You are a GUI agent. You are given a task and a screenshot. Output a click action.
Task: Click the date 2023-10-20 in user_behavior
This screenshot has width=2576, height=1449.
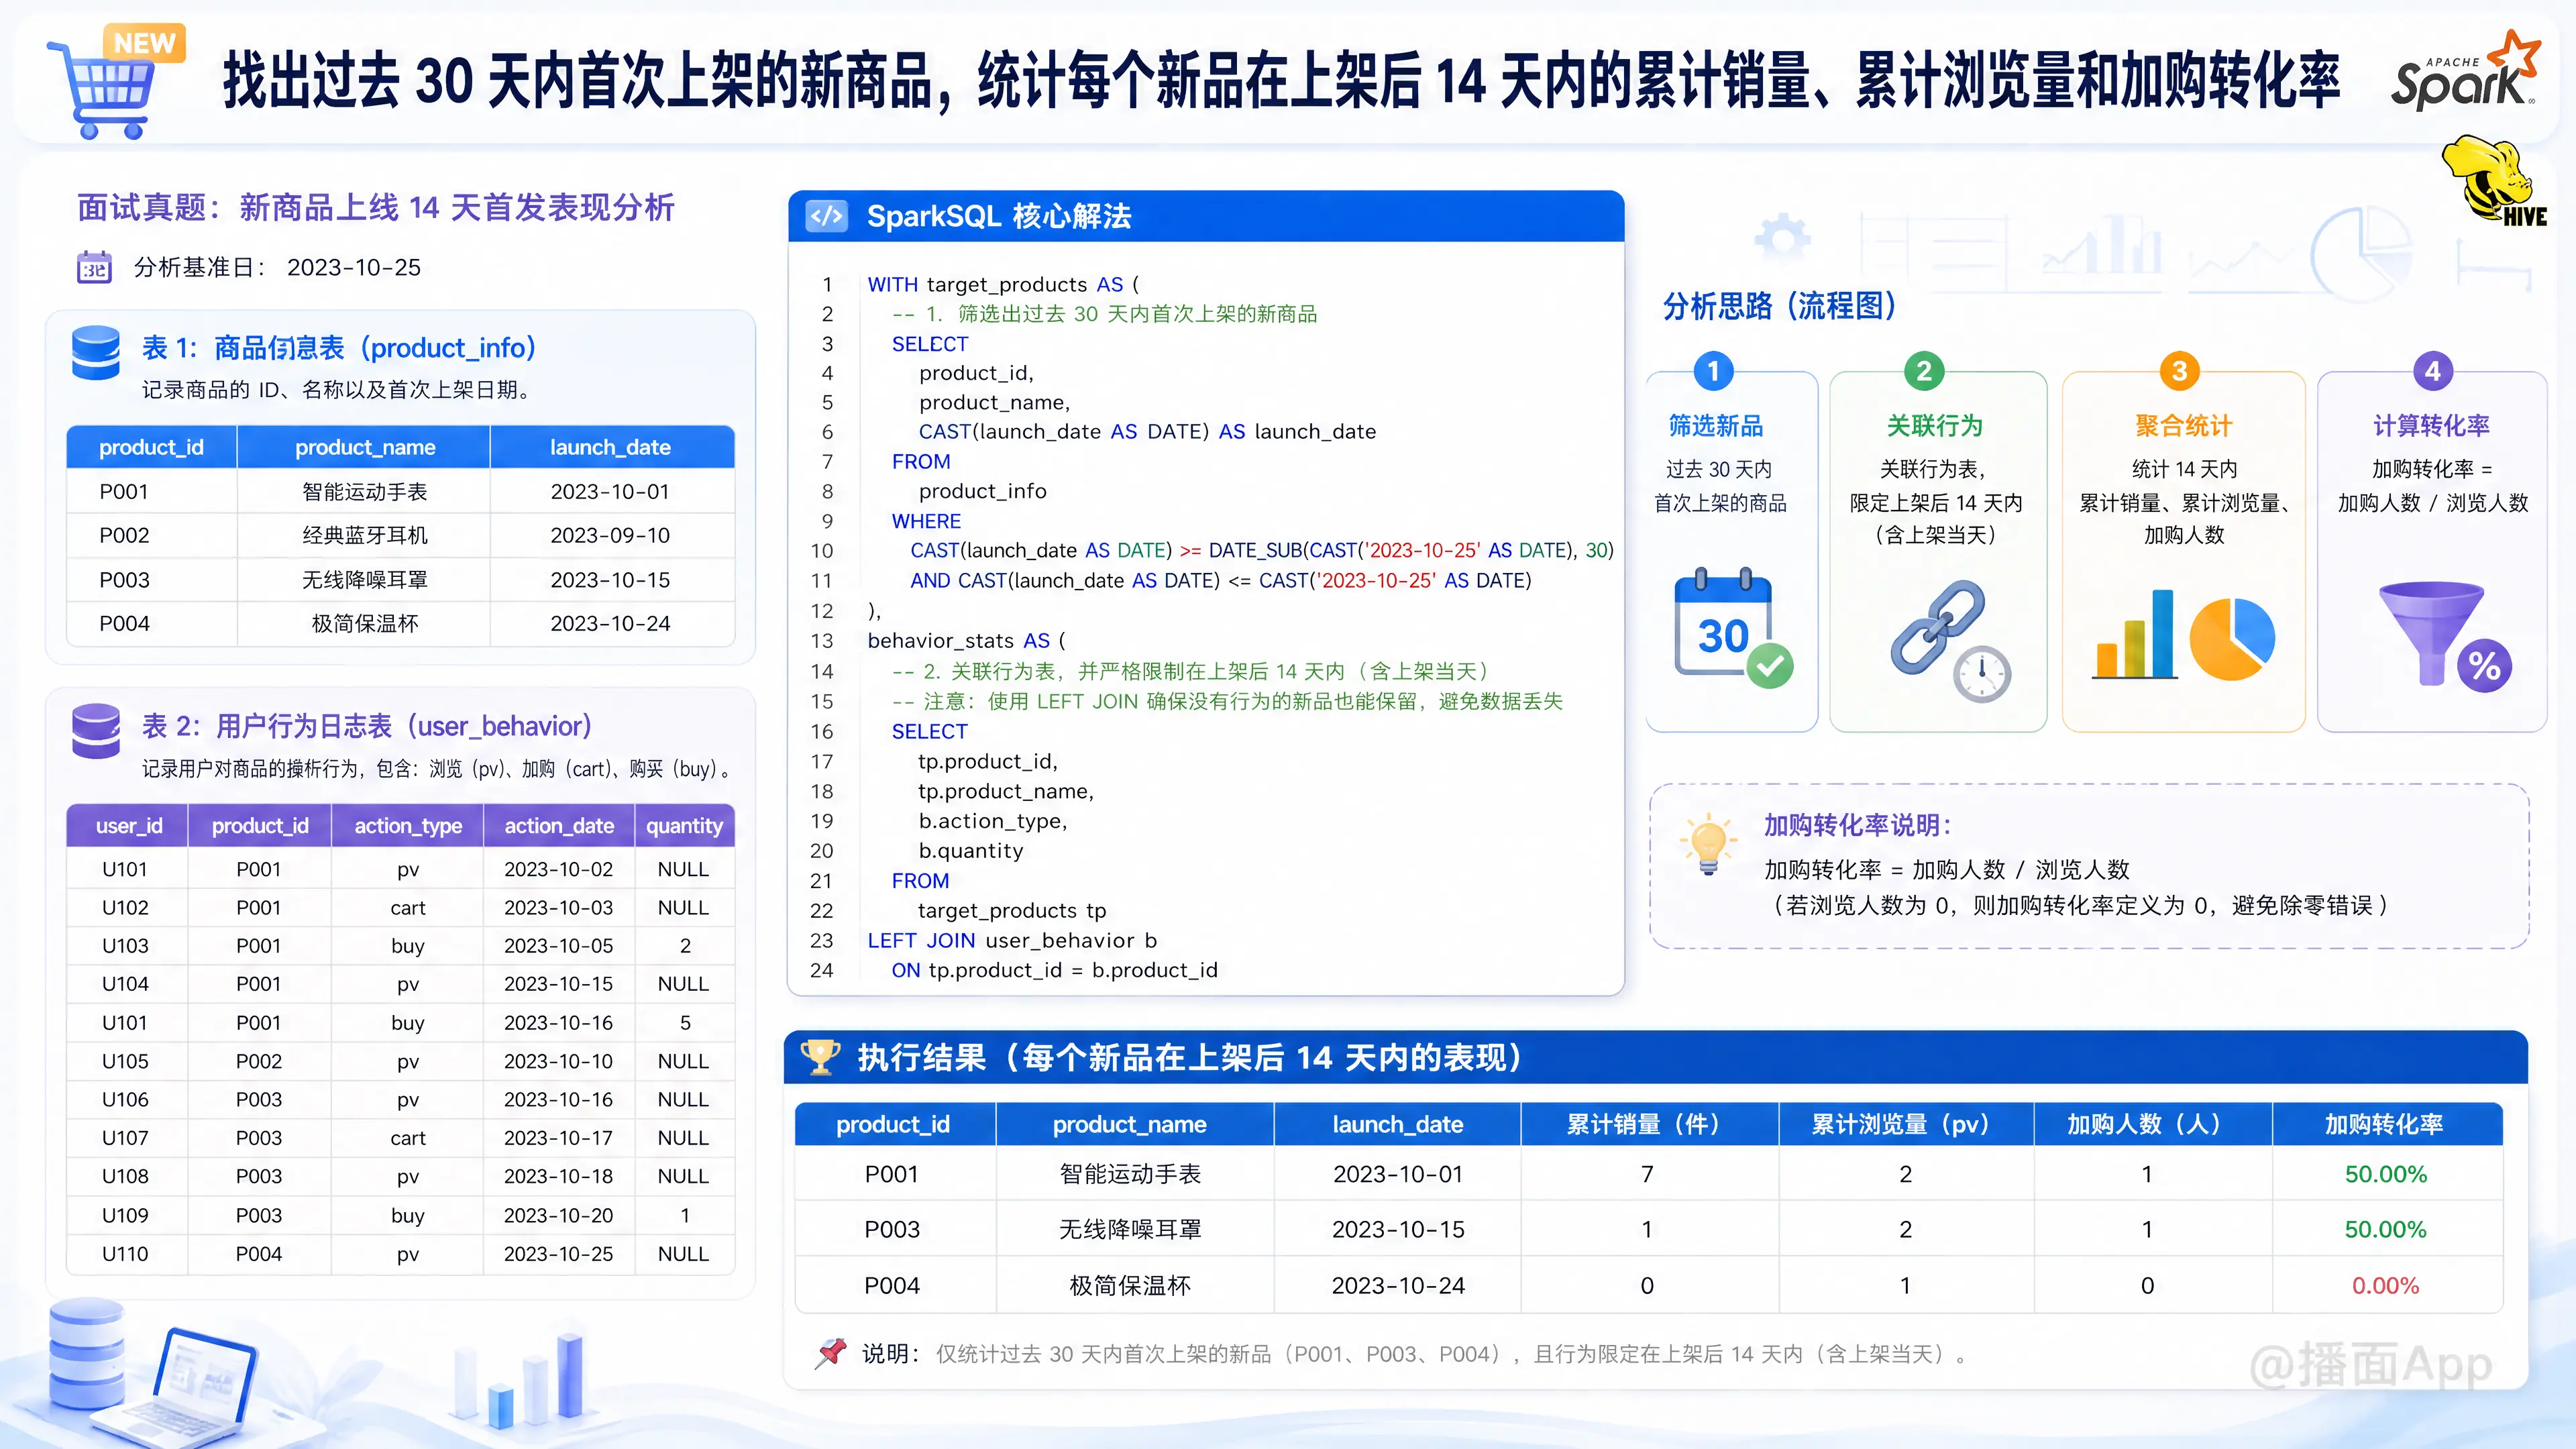558,1216
